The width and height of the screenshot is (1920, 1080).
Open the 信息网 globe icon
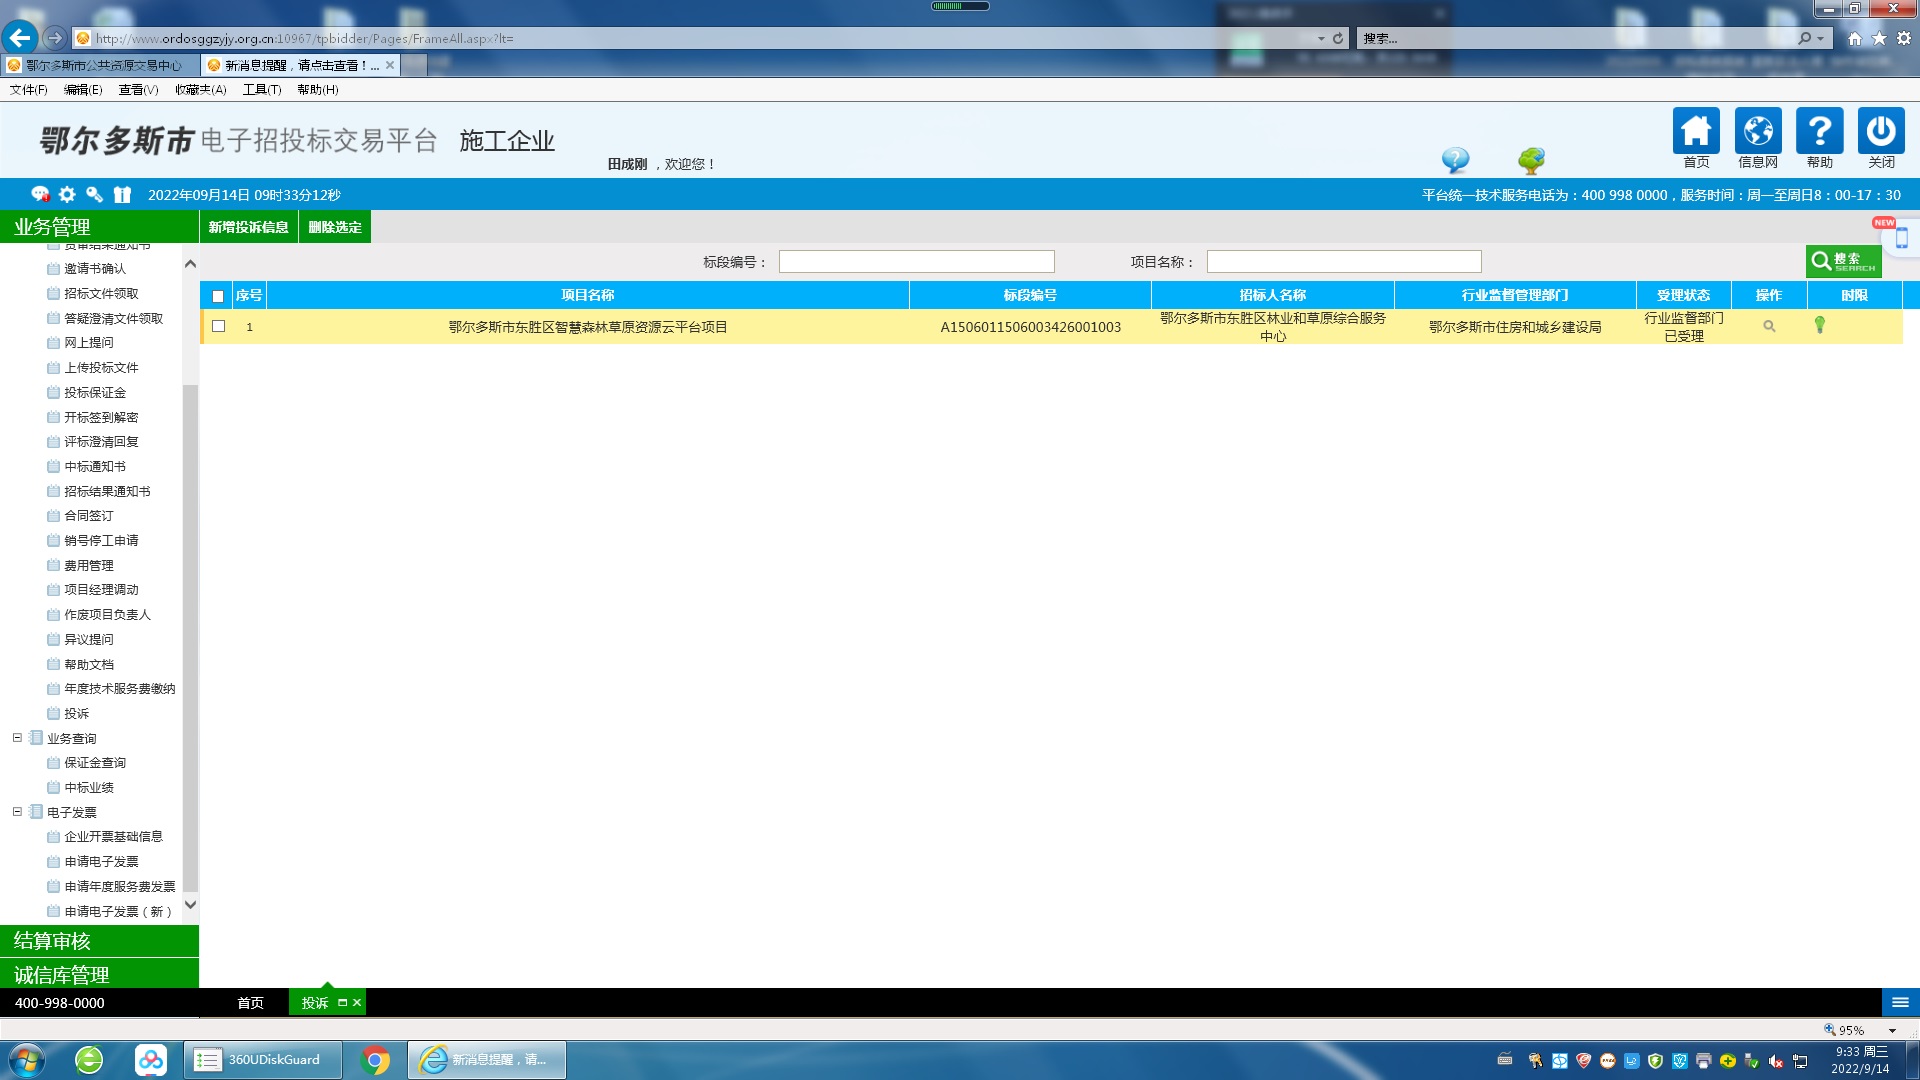[x=1757, y=131]
